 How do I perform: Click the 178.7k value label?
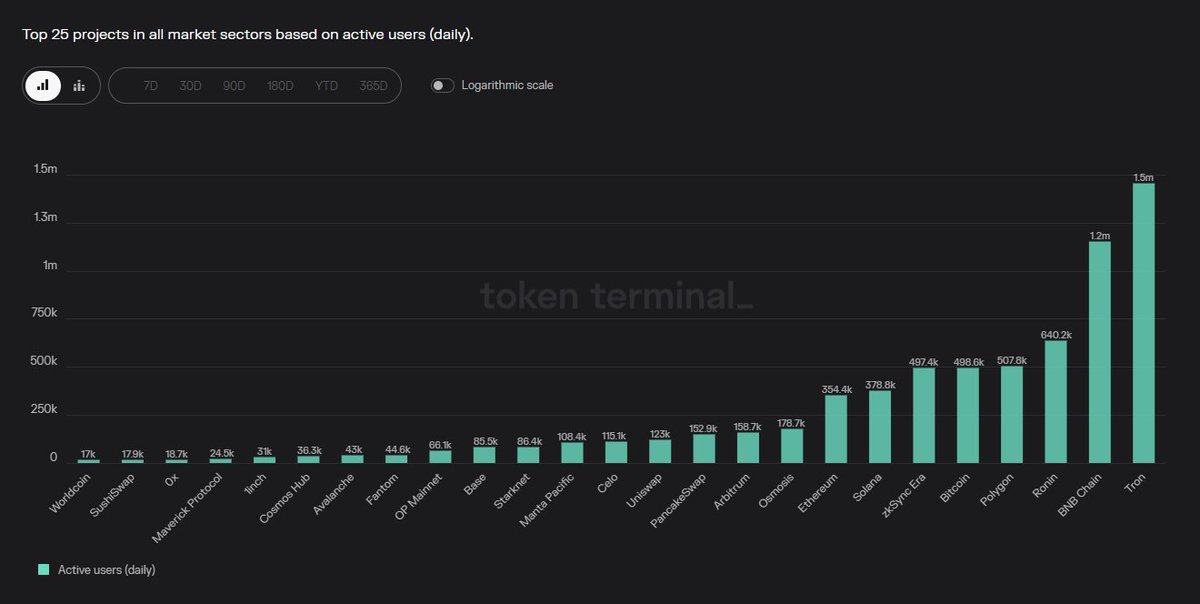pyautogui.click(x=791, y=423)
